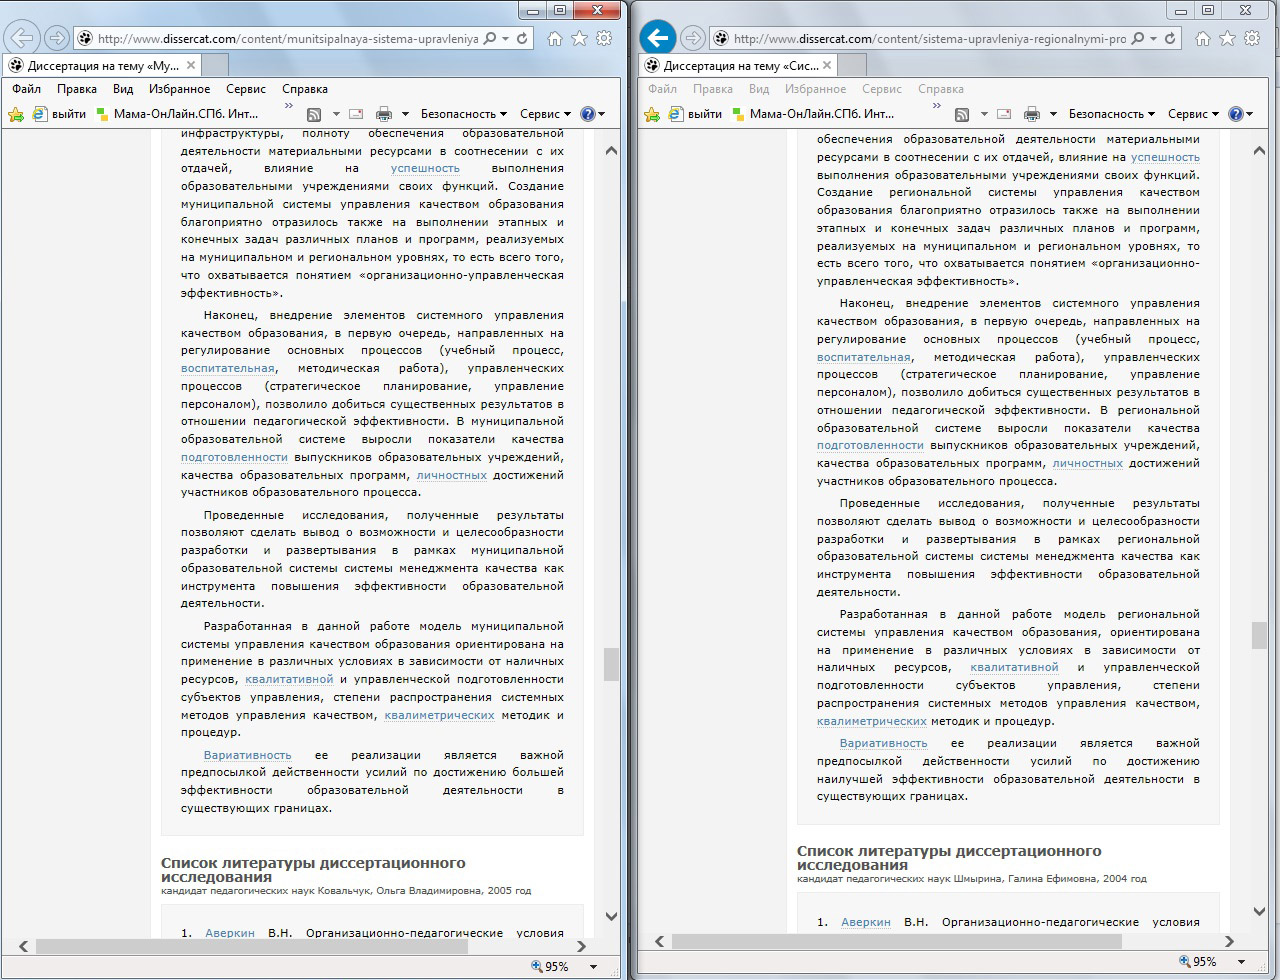The height and width of the screenshot is (980, 1280).
Task: Click Read mail icon in right window
Action: click(1003, 114)
